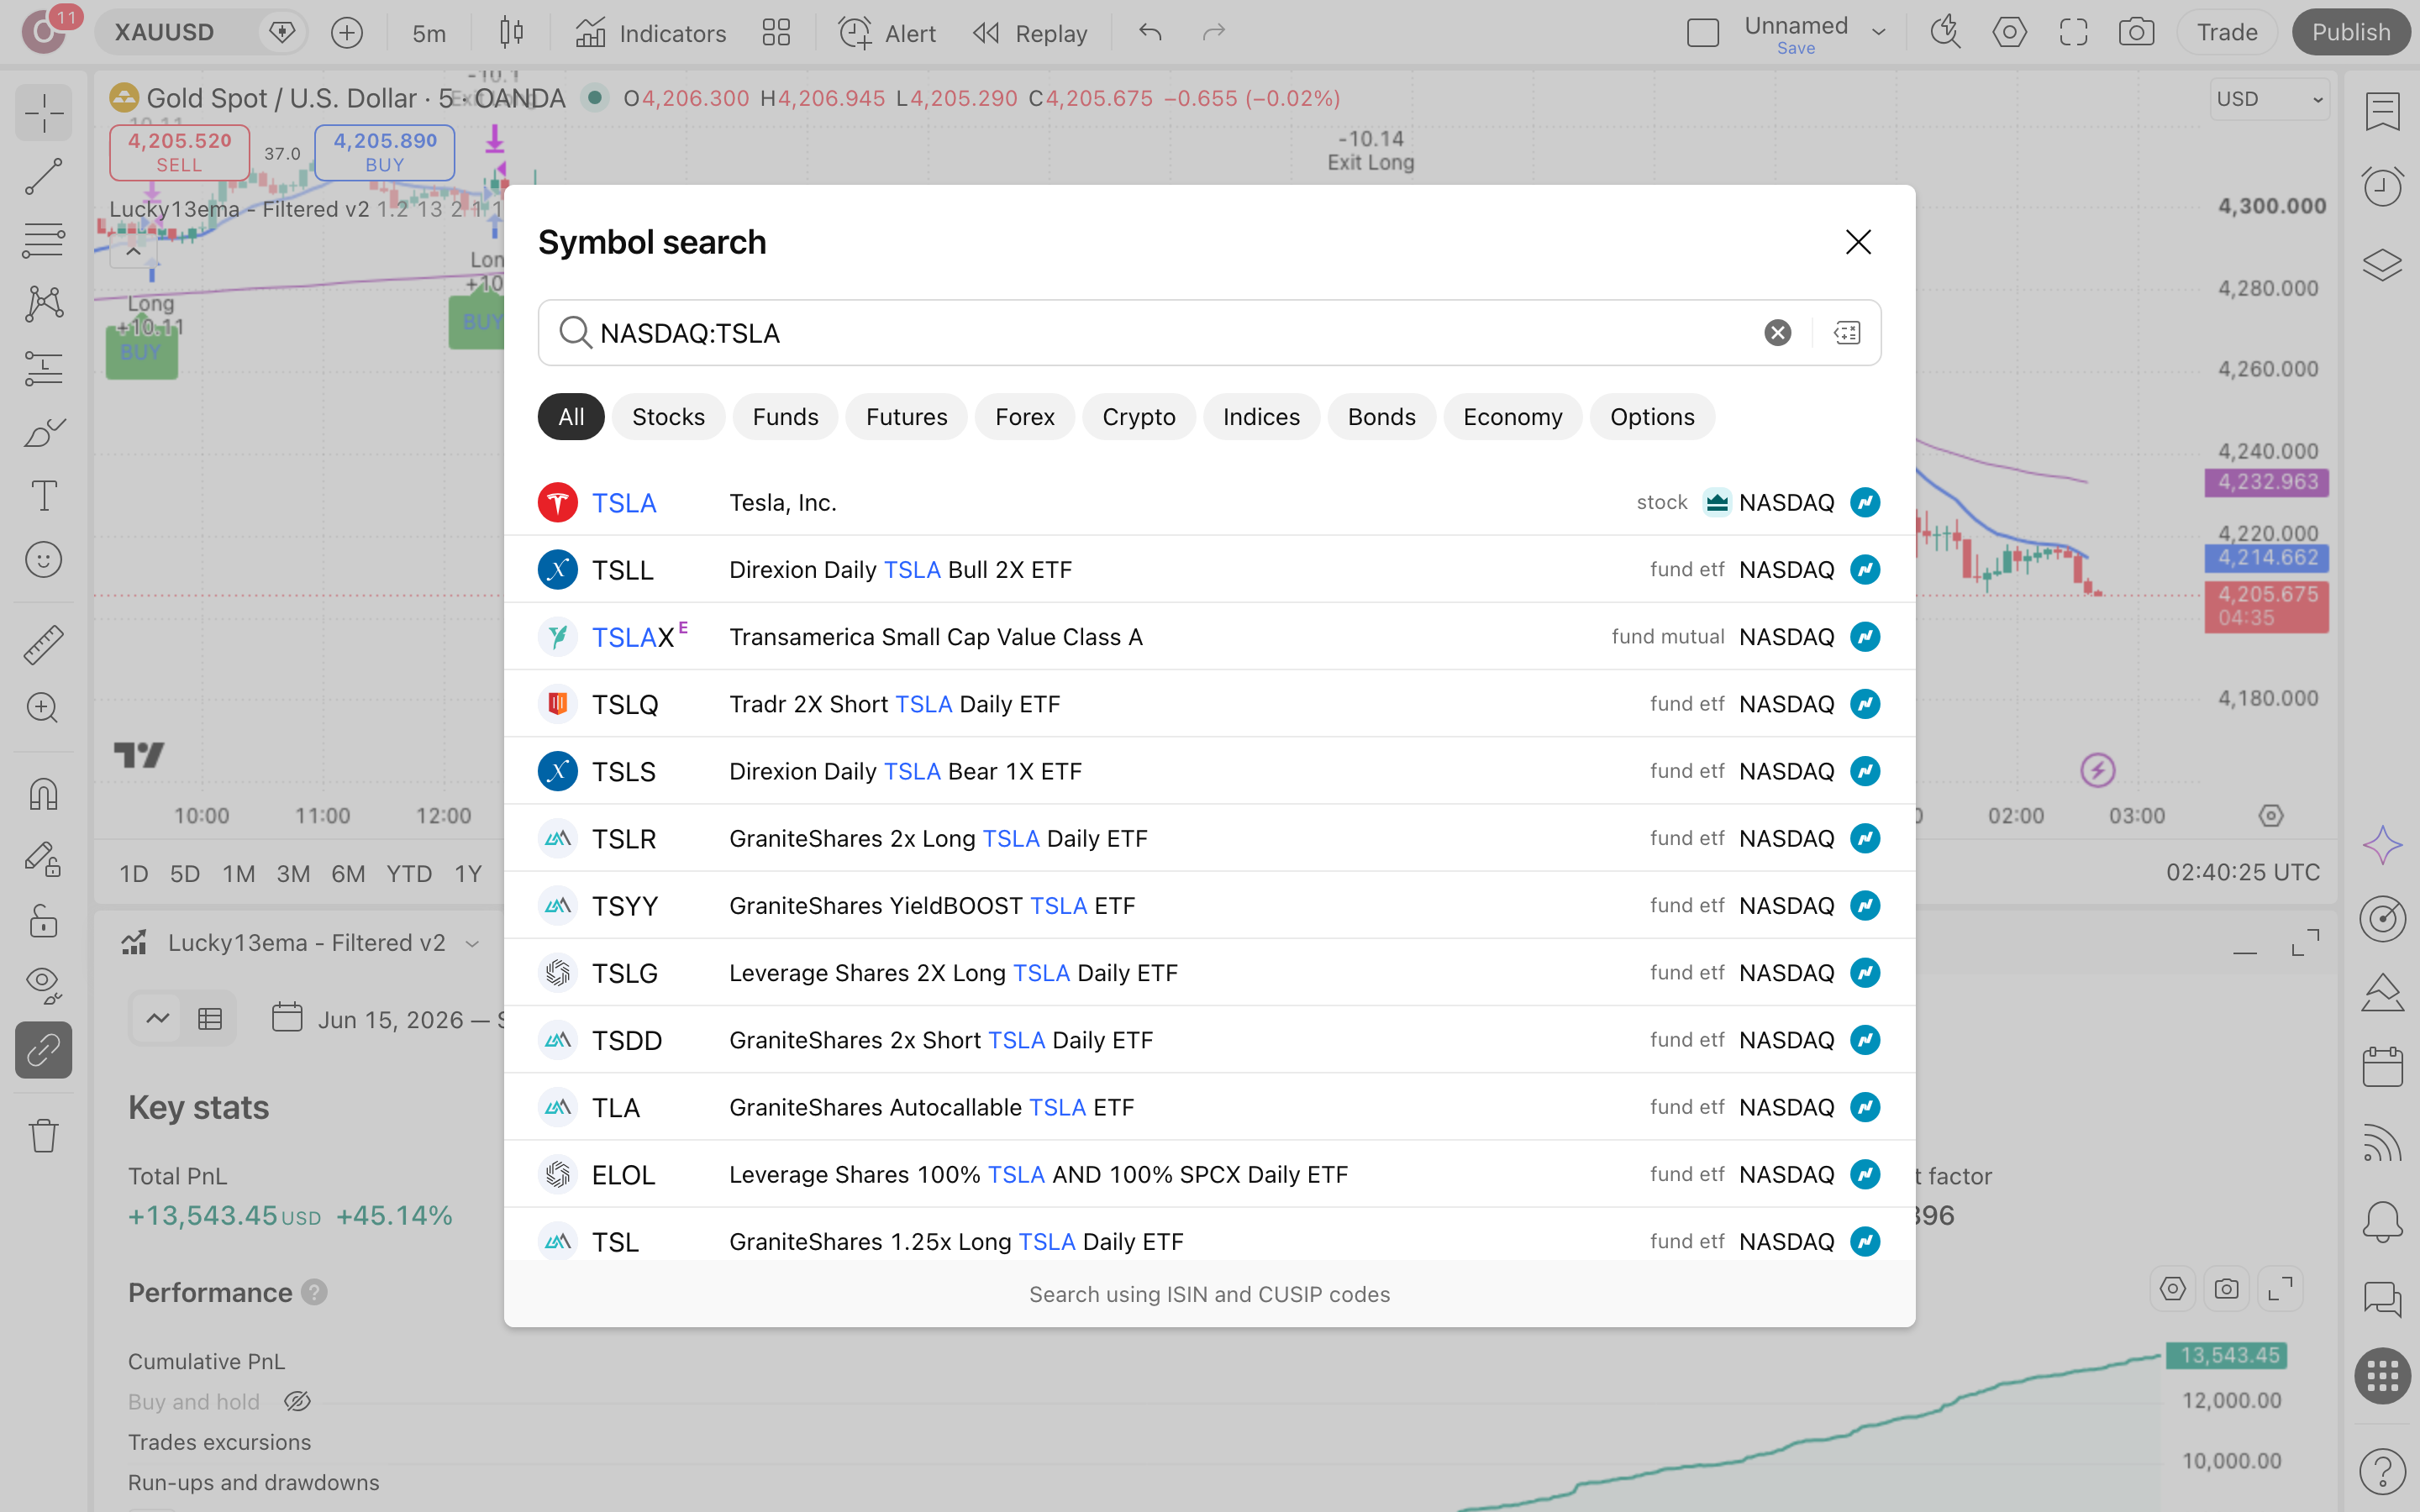Expand the Lucky13ema strategy dropdown
The height and width of the screenshot is (1512, 2420).
[472, 943]
